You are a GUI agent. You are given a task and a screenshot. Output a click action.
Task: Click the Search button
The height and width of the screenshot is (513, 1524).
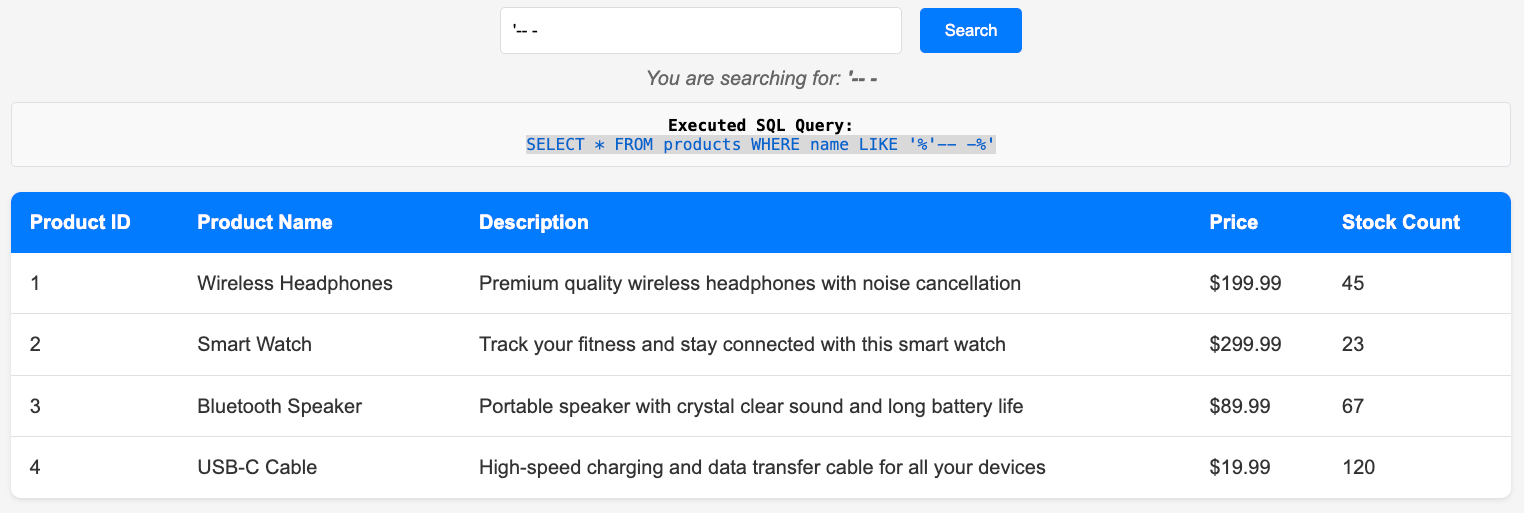pos(970,30)
